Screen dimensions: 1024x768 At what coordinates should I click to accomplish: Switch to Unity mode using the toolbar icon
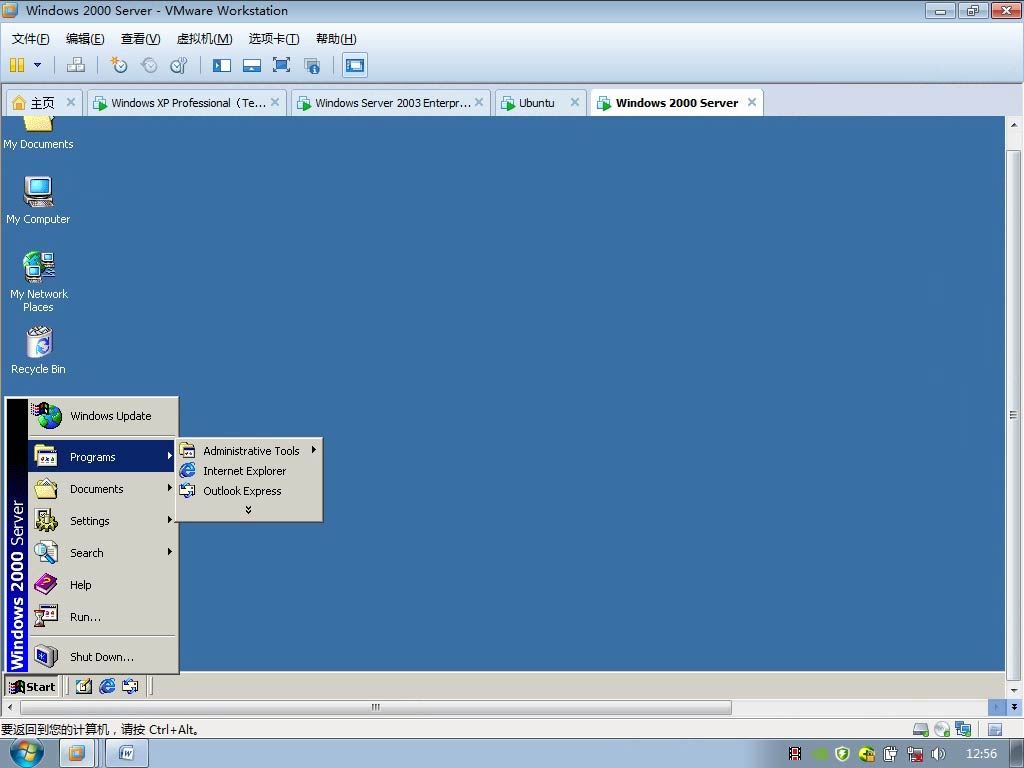(x=312, y=65)
